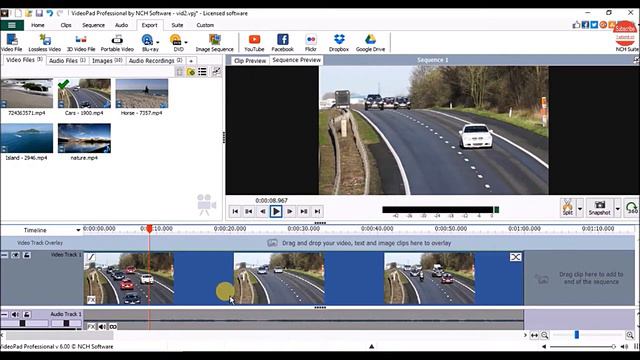This screenshot has width=640, height=360.
Task: Upload to YouTube
Action: (x=254, y=42)
